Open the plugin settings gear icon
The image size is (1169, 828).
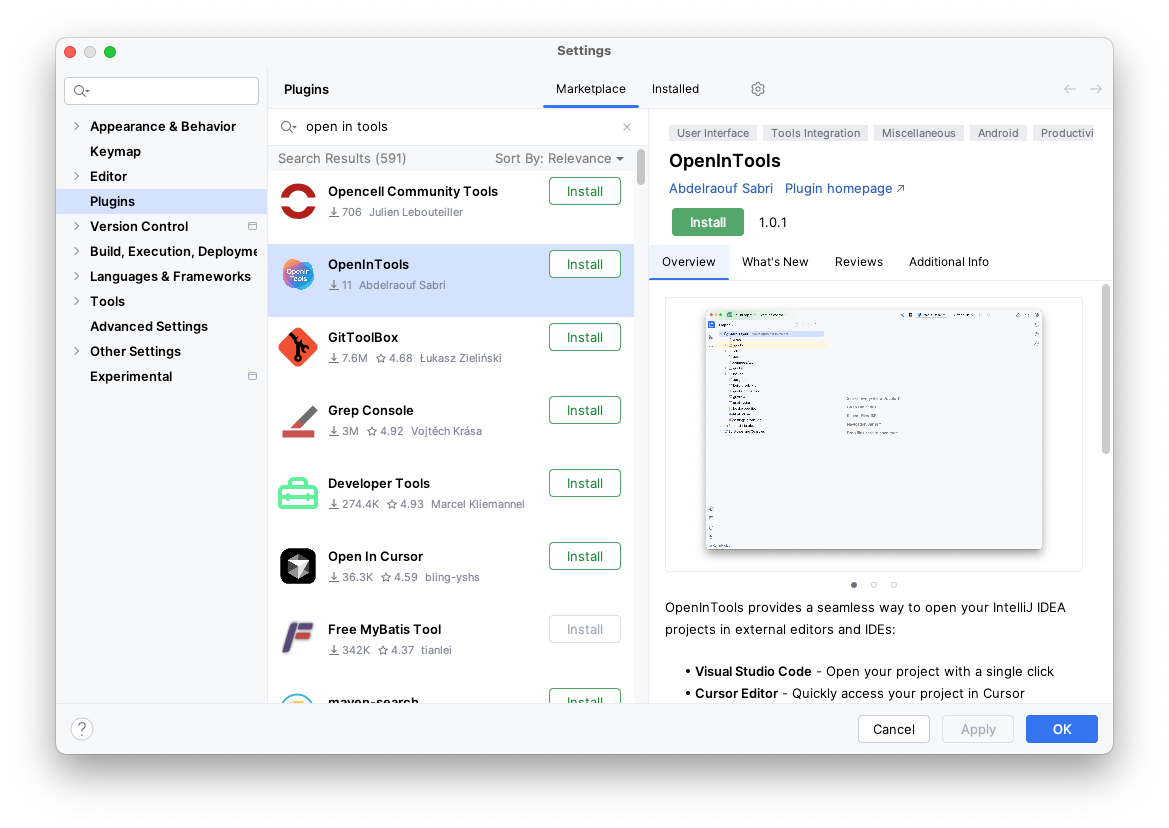pyautogui.click(x=757, y=89)
